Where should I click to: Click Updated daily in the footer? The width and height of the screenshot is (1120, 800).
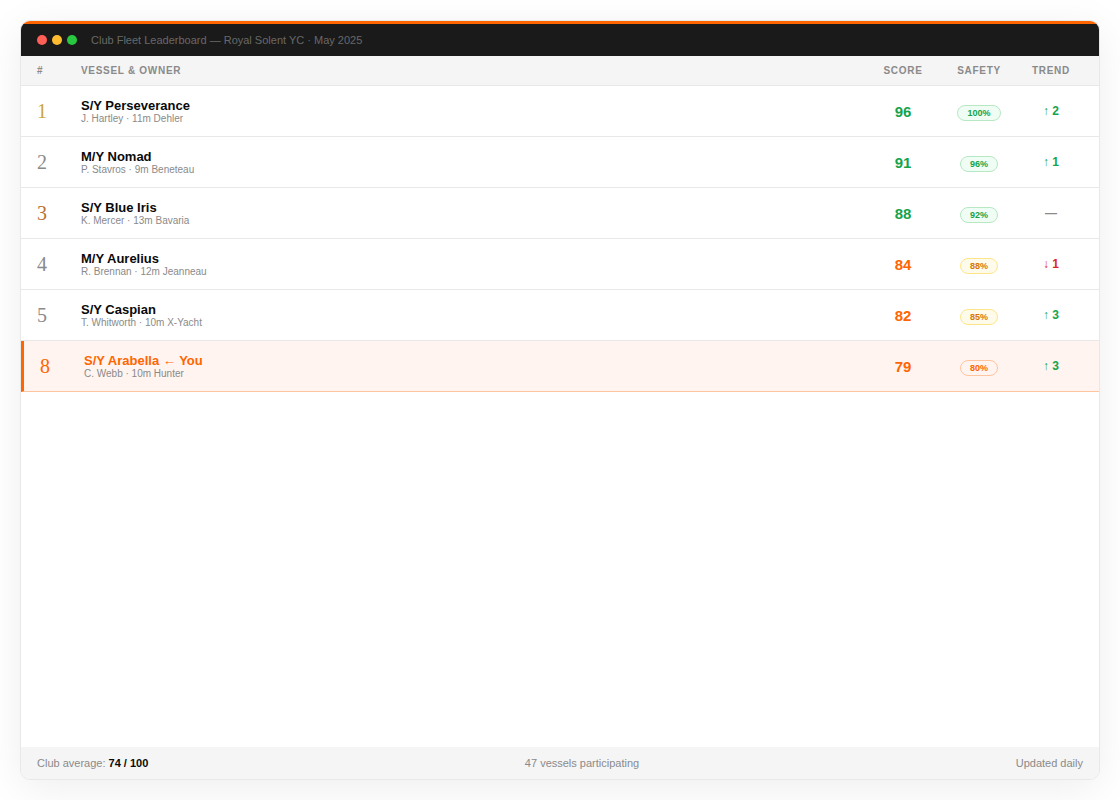point(1049,763)
